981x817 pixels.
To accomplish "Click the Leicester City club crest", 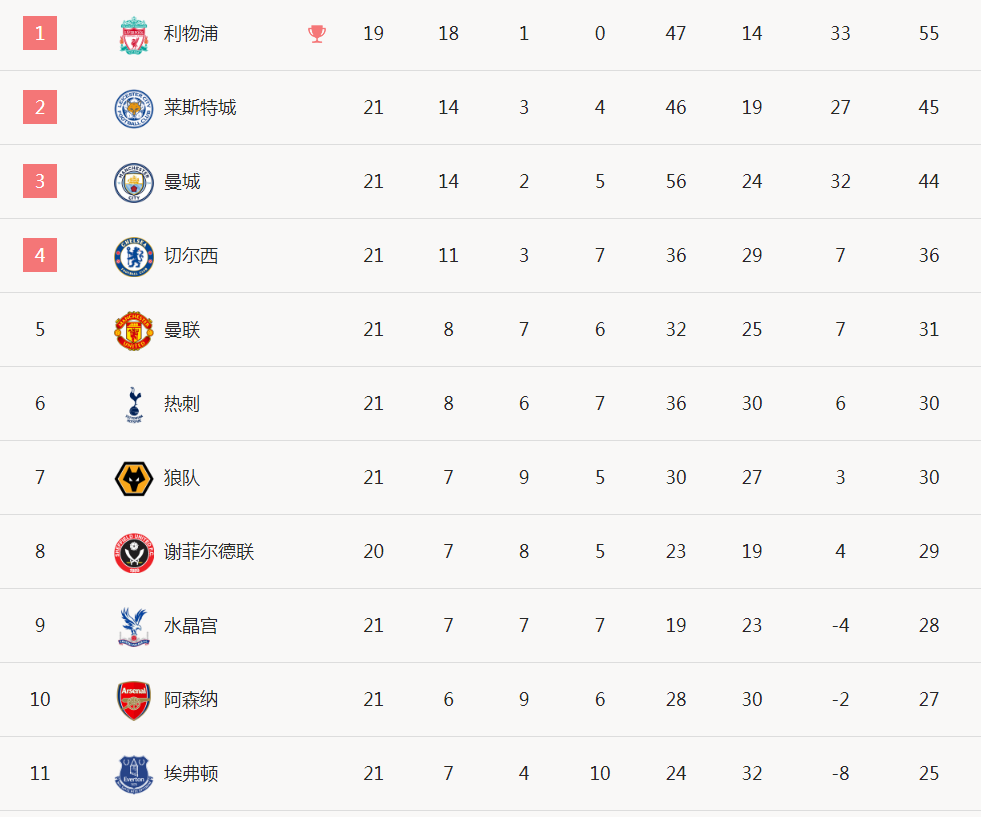I will 133,108.
